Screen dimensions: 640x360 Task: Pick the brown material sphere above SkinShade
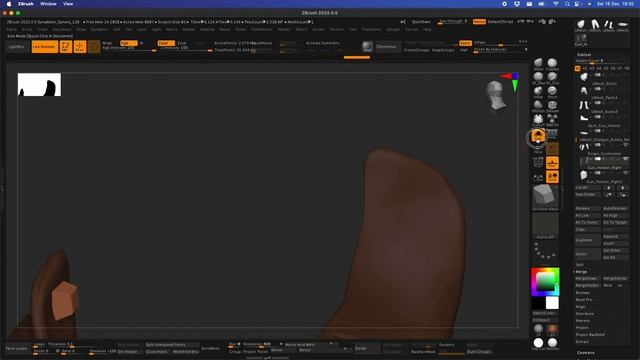[553, 329]
